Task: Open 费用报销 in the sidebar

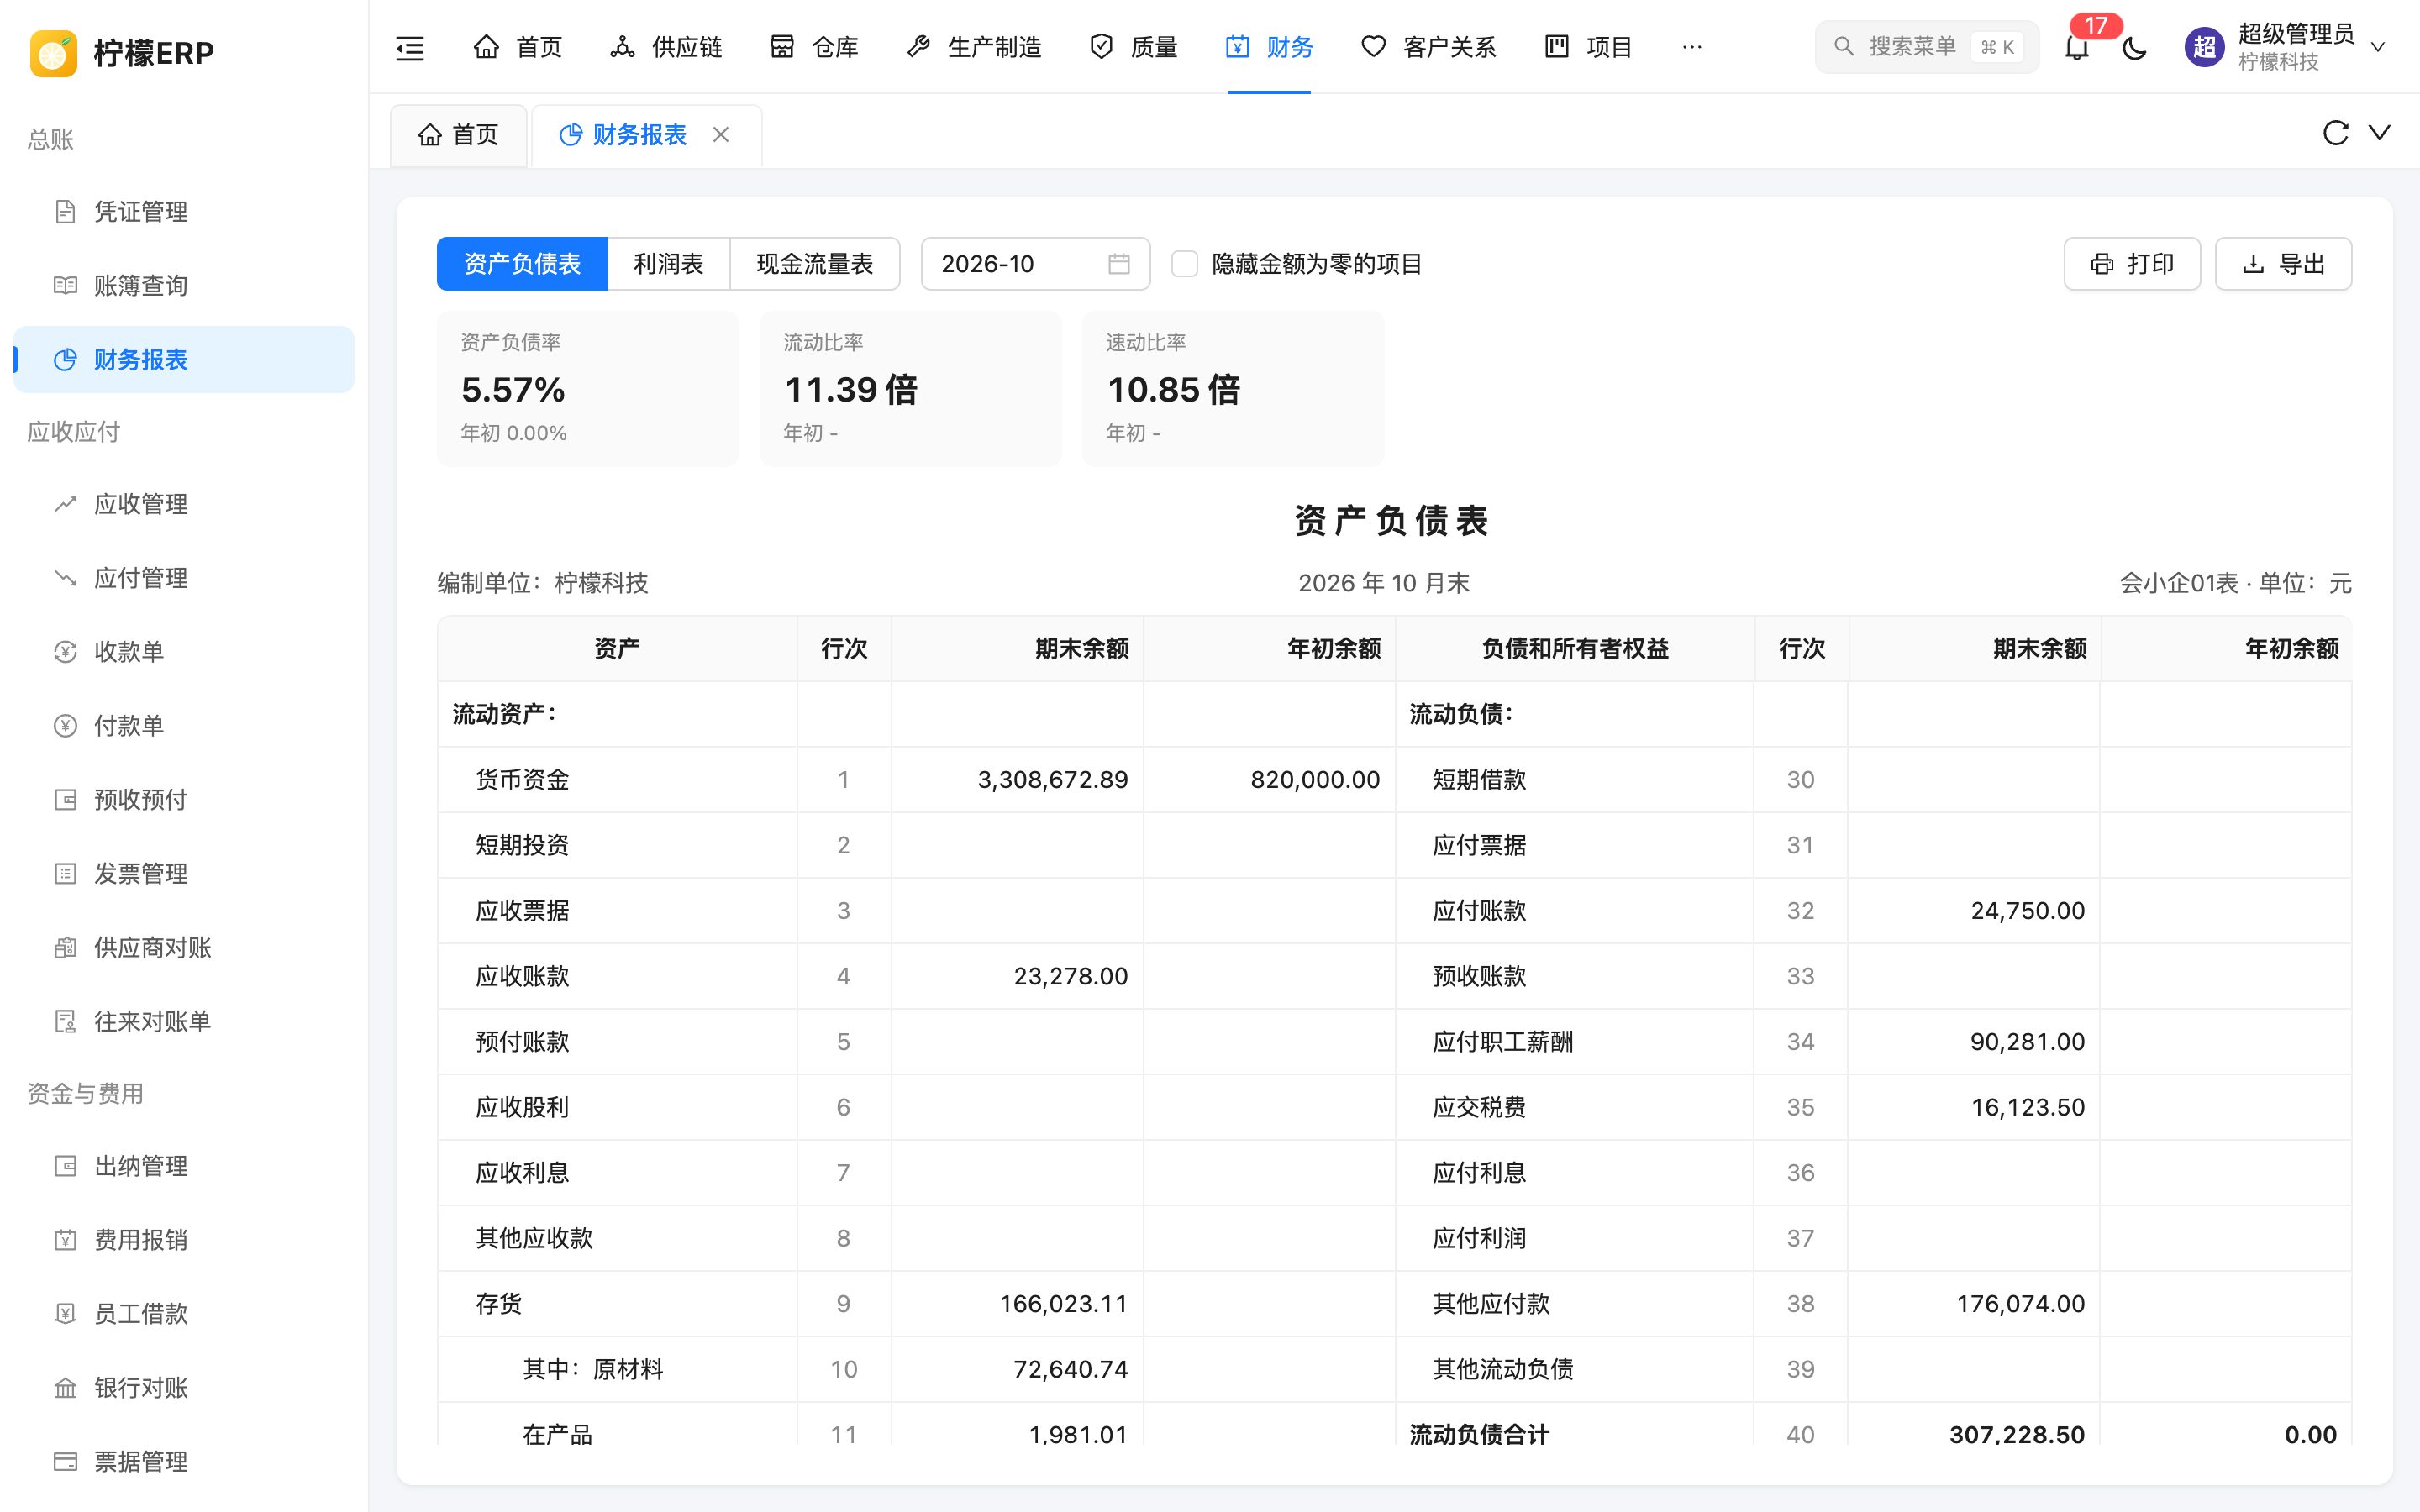Action: [184, 1240]
